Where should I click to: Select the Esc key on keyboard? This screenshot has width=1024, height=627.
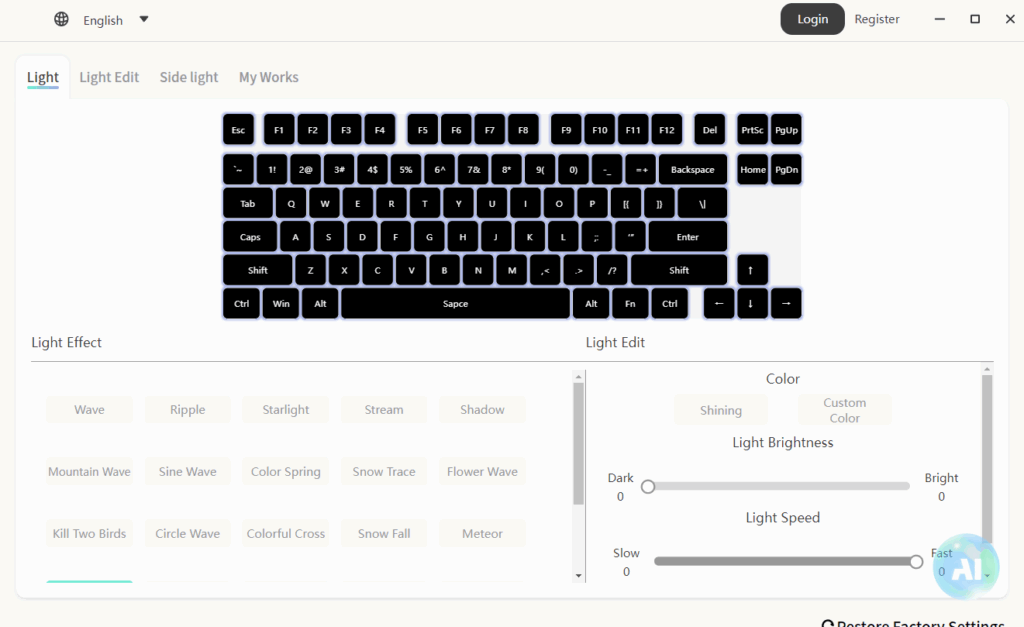[238, 130]
